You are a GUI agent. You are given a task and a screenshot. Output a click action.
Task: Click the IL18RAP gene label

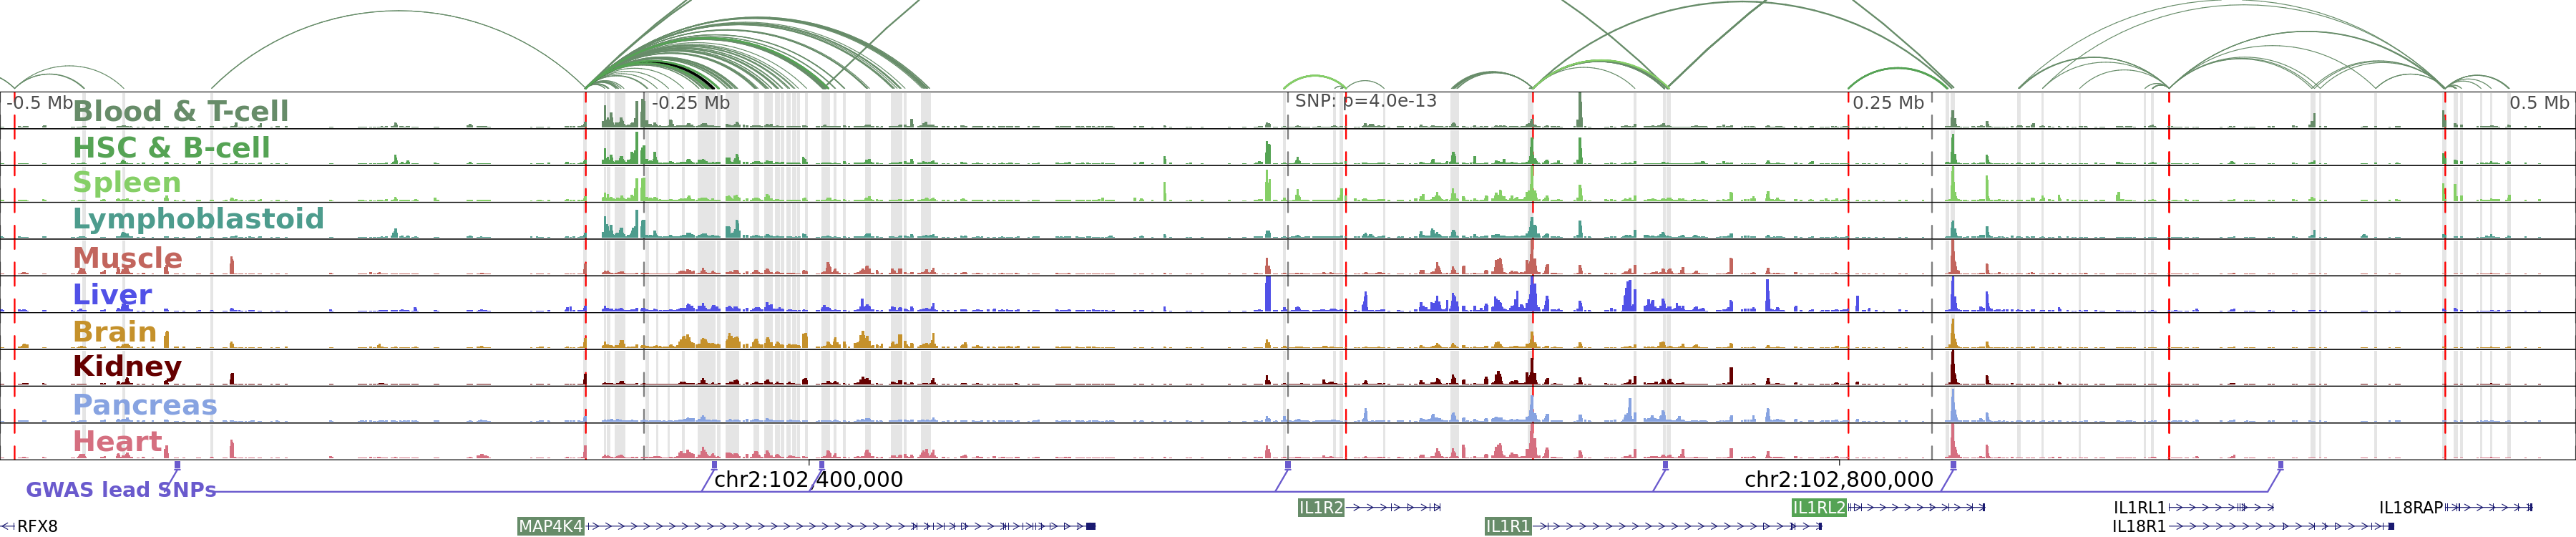pos(2410,508)
